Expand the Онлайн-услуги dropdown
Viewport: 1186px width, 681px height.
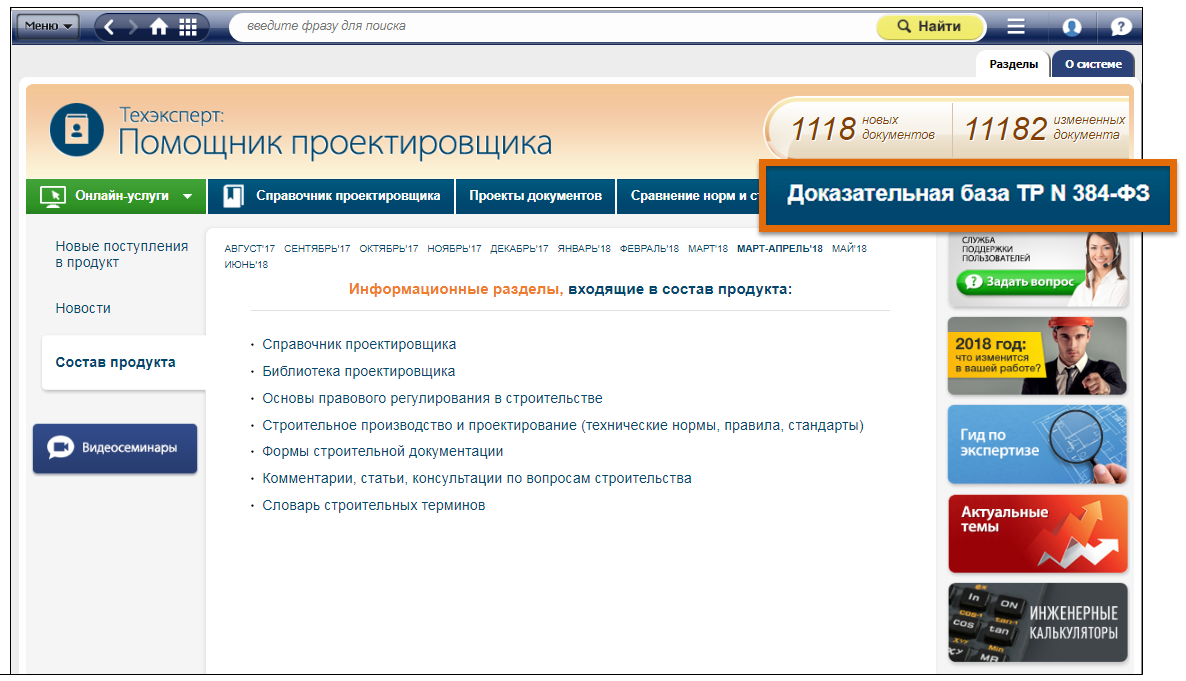coord(116,196)
